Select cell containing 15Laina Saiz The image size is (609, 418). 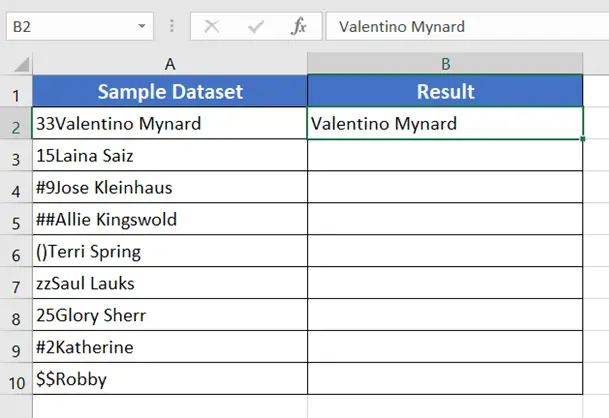170,155
